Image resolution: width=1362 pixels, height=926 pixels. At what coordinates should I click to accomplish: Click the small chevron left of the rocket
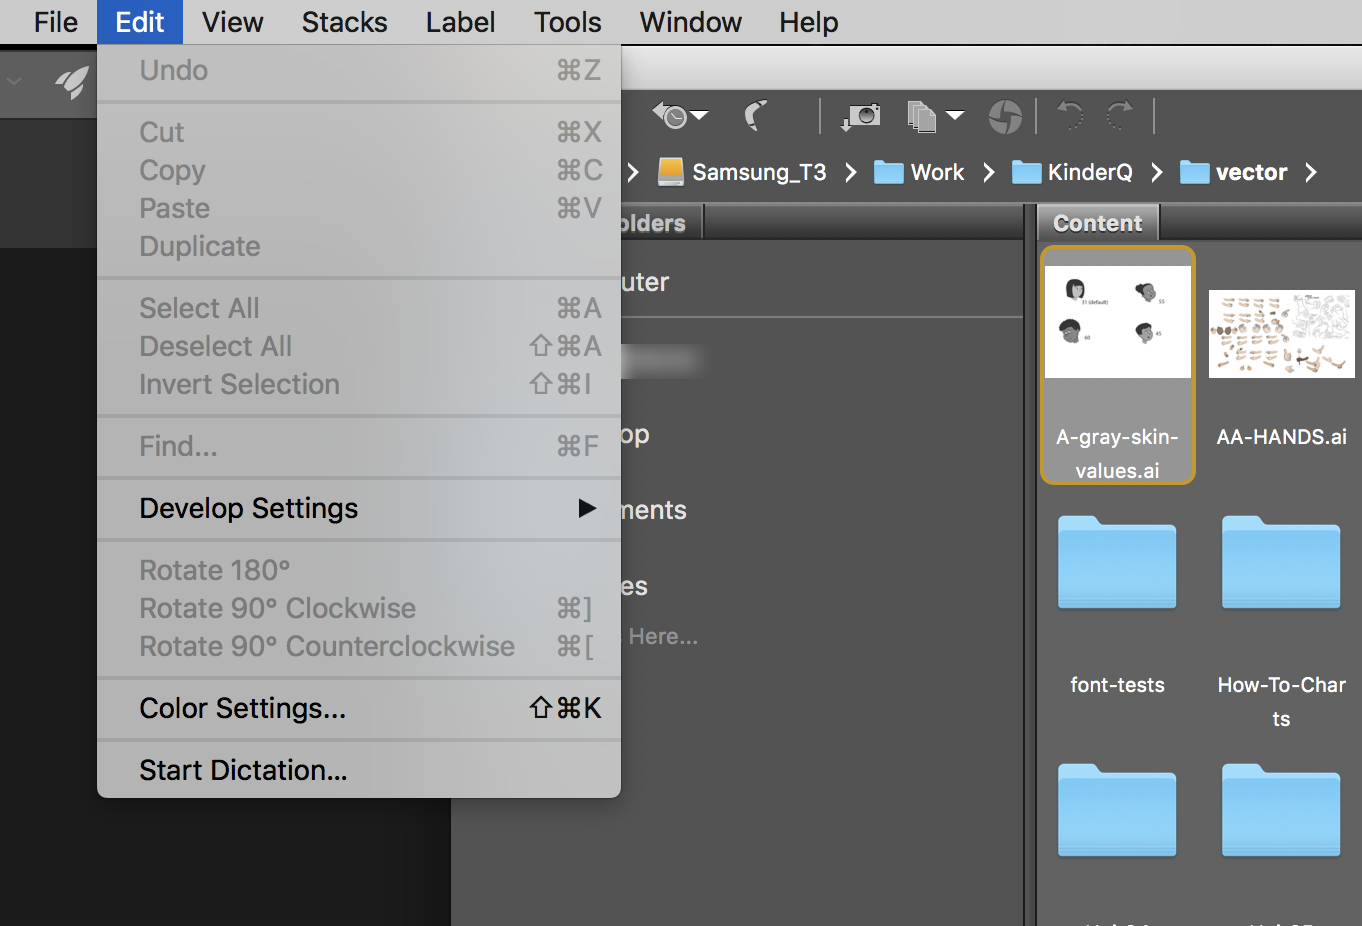[x=15, y=80]
